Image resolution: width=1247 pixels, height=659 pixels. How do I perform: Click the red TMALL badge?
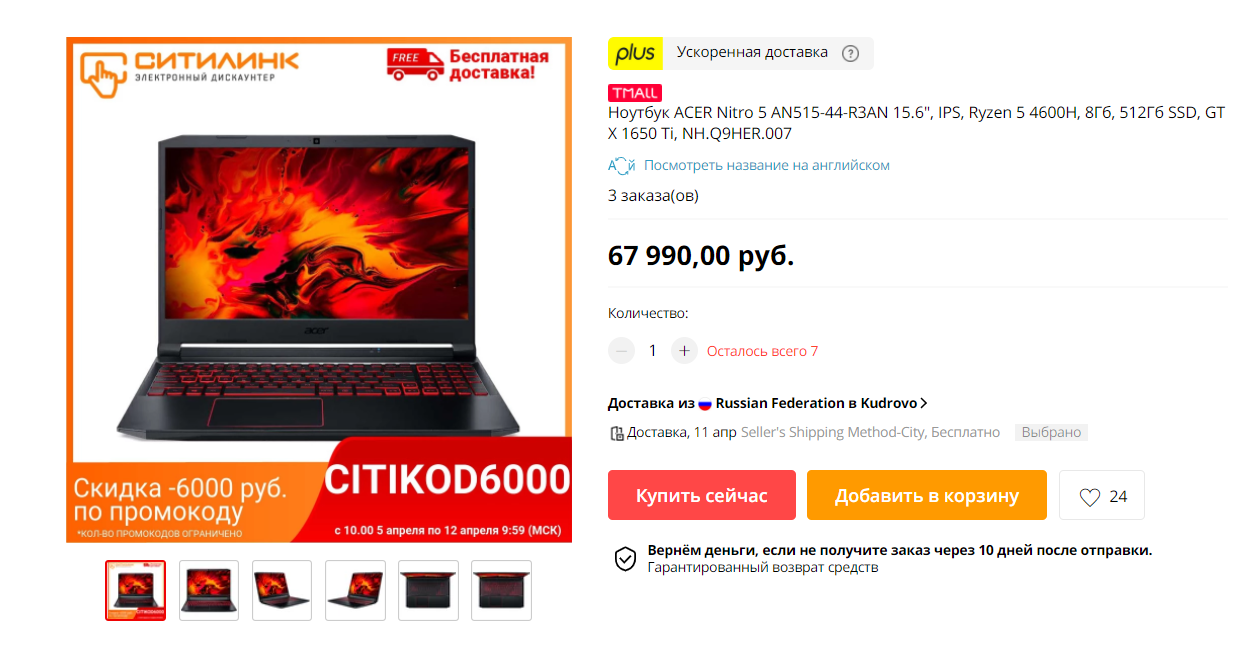point(634,93)
